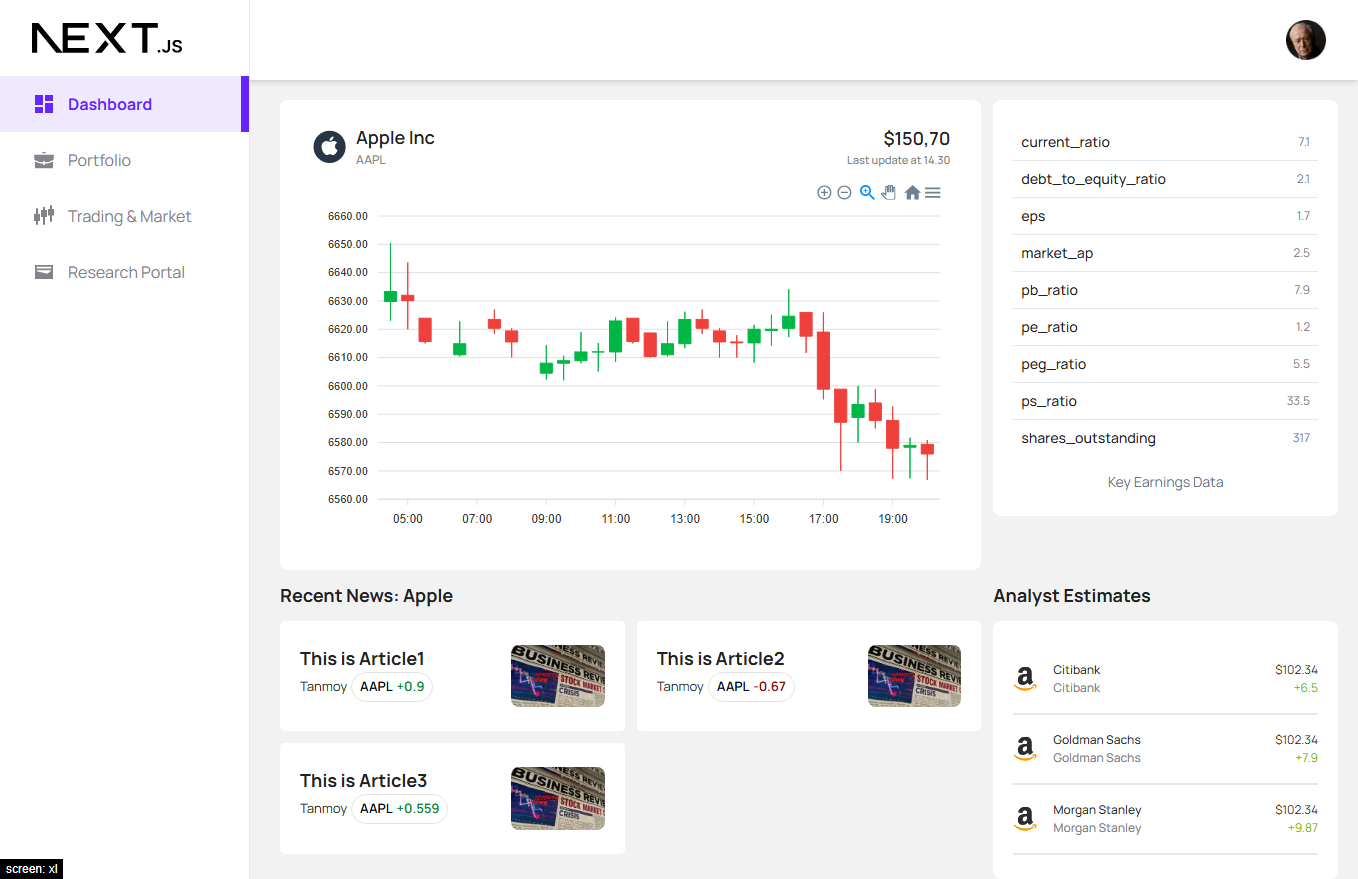Select the eps row
The image size is (1358, 879).
[x=1165, y=216]
